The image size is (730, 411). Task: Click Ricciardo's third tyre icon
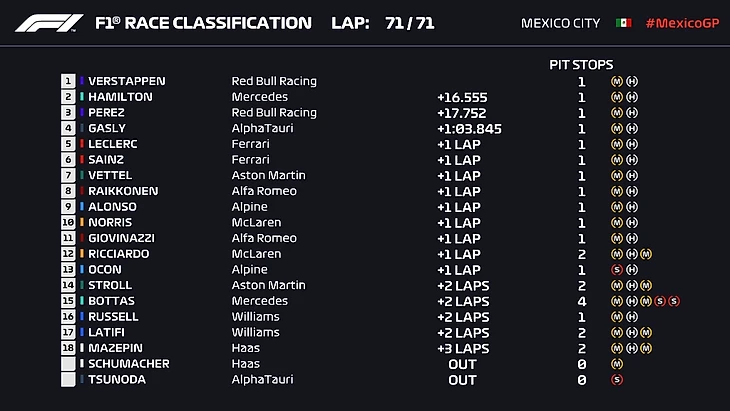coord(646,254)
